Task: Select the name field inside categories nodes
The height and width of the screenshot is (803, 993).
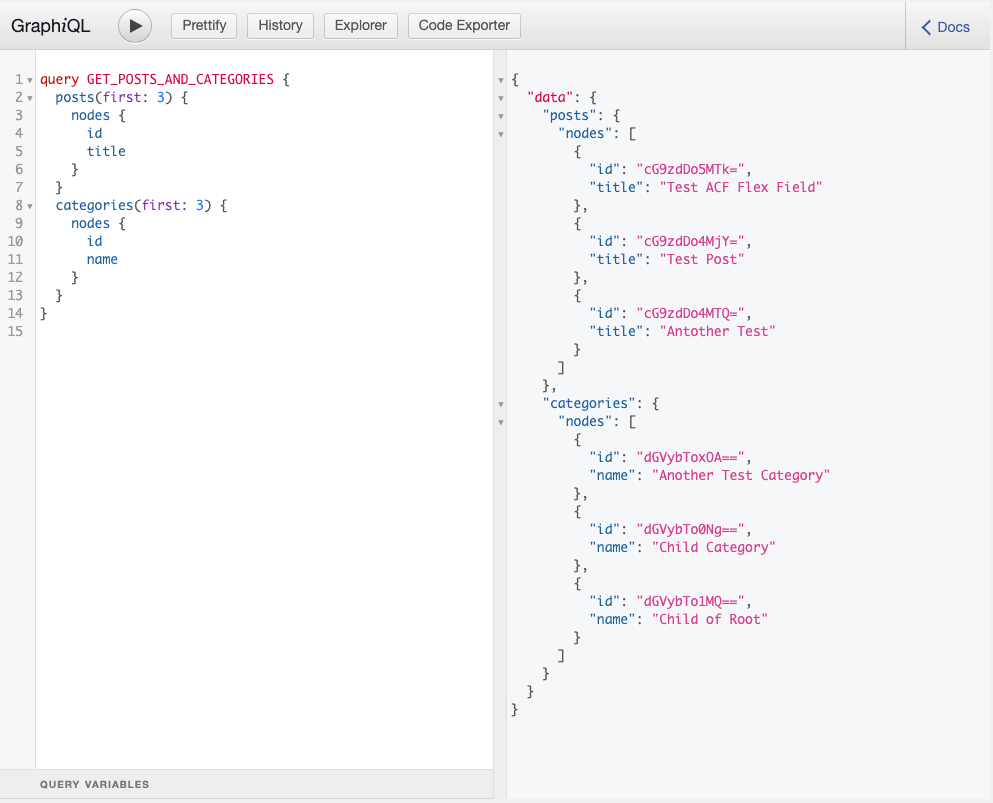Action: tap(101, 259)
